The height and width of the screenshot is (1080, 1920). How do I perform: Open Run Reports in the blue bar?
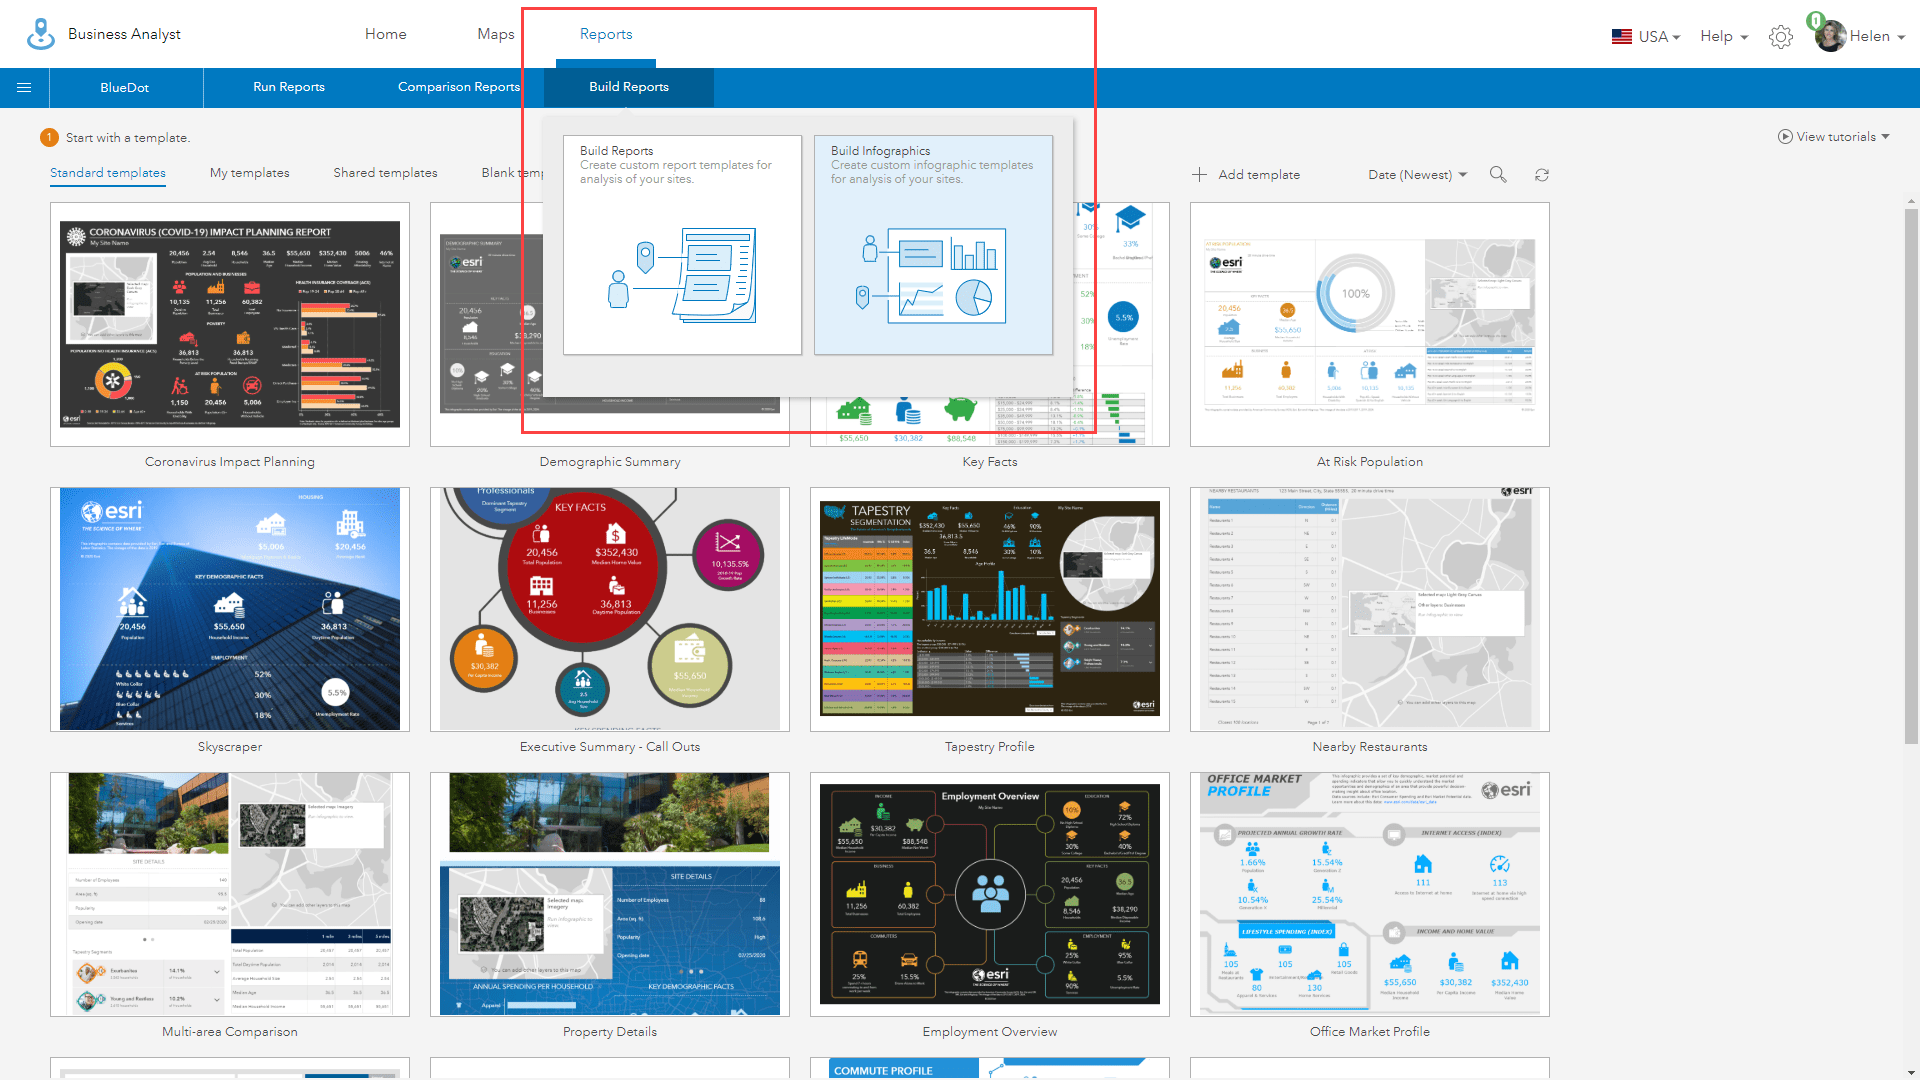pyautogui.click(x=289, y=87)
